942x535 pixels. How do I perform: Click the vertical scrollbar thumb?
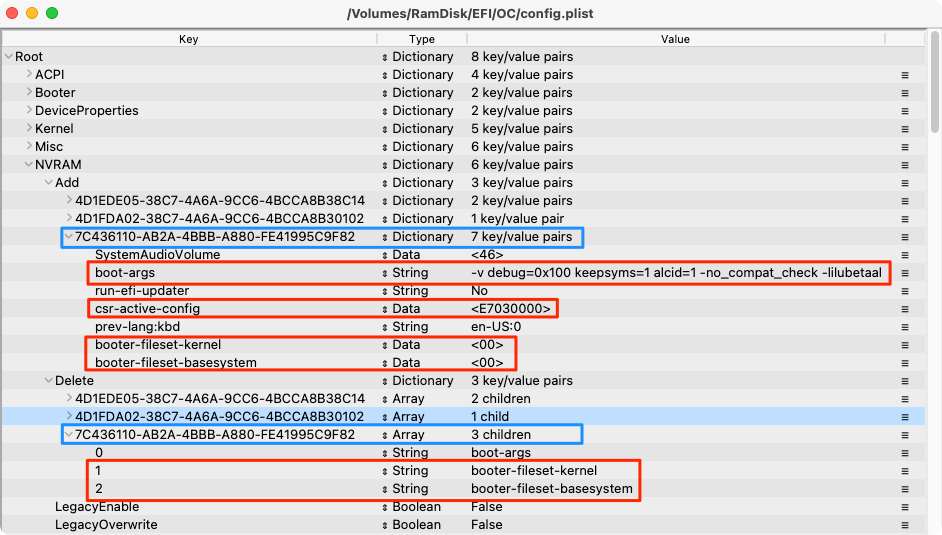coord(934,82)
